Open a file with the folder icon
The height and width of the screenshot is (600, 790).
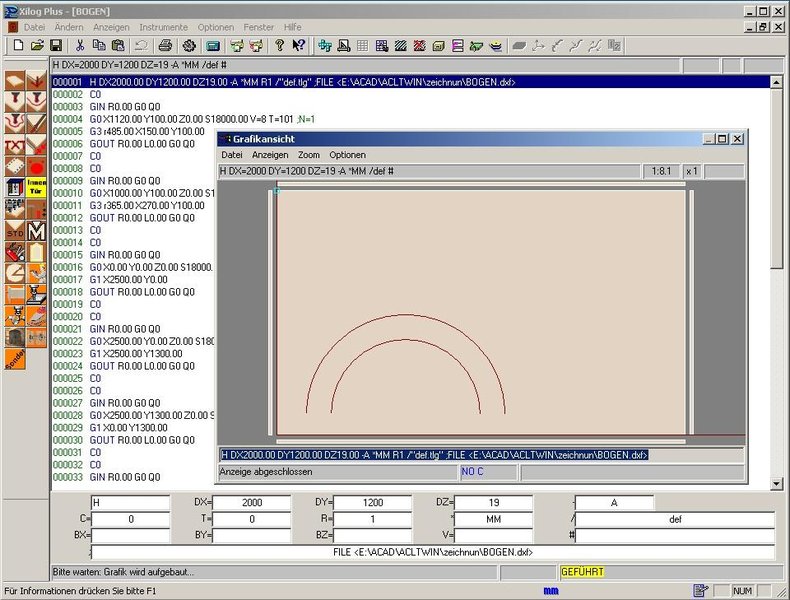click(37, 46)
